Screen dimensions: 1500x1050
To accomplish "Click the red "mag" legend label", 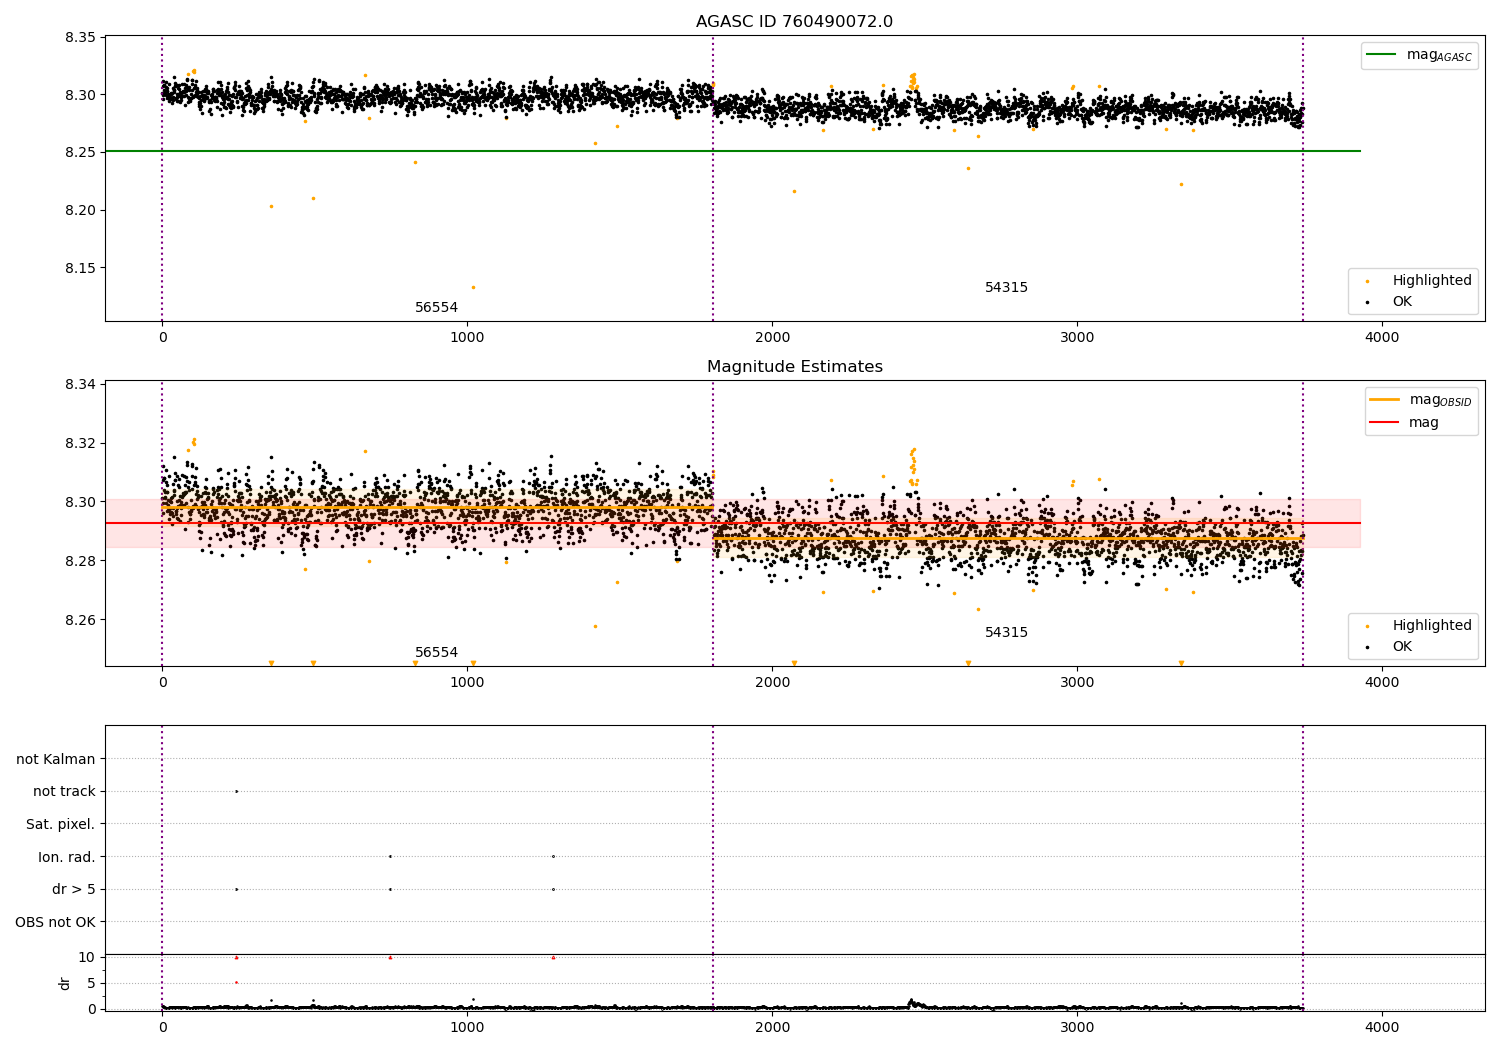I will [x=1424, y=422].
